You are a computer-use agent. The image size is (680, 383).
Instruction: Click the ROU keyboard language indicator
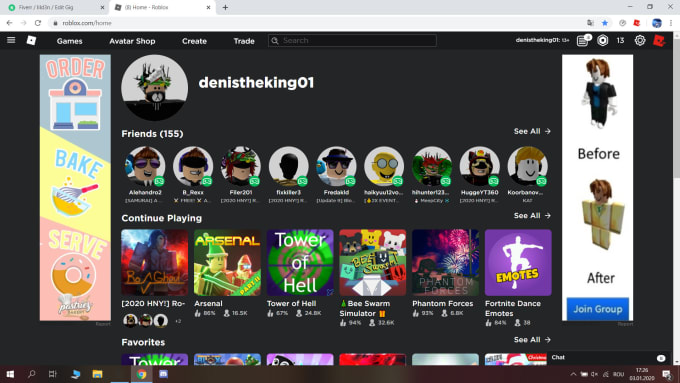[618, 374]
